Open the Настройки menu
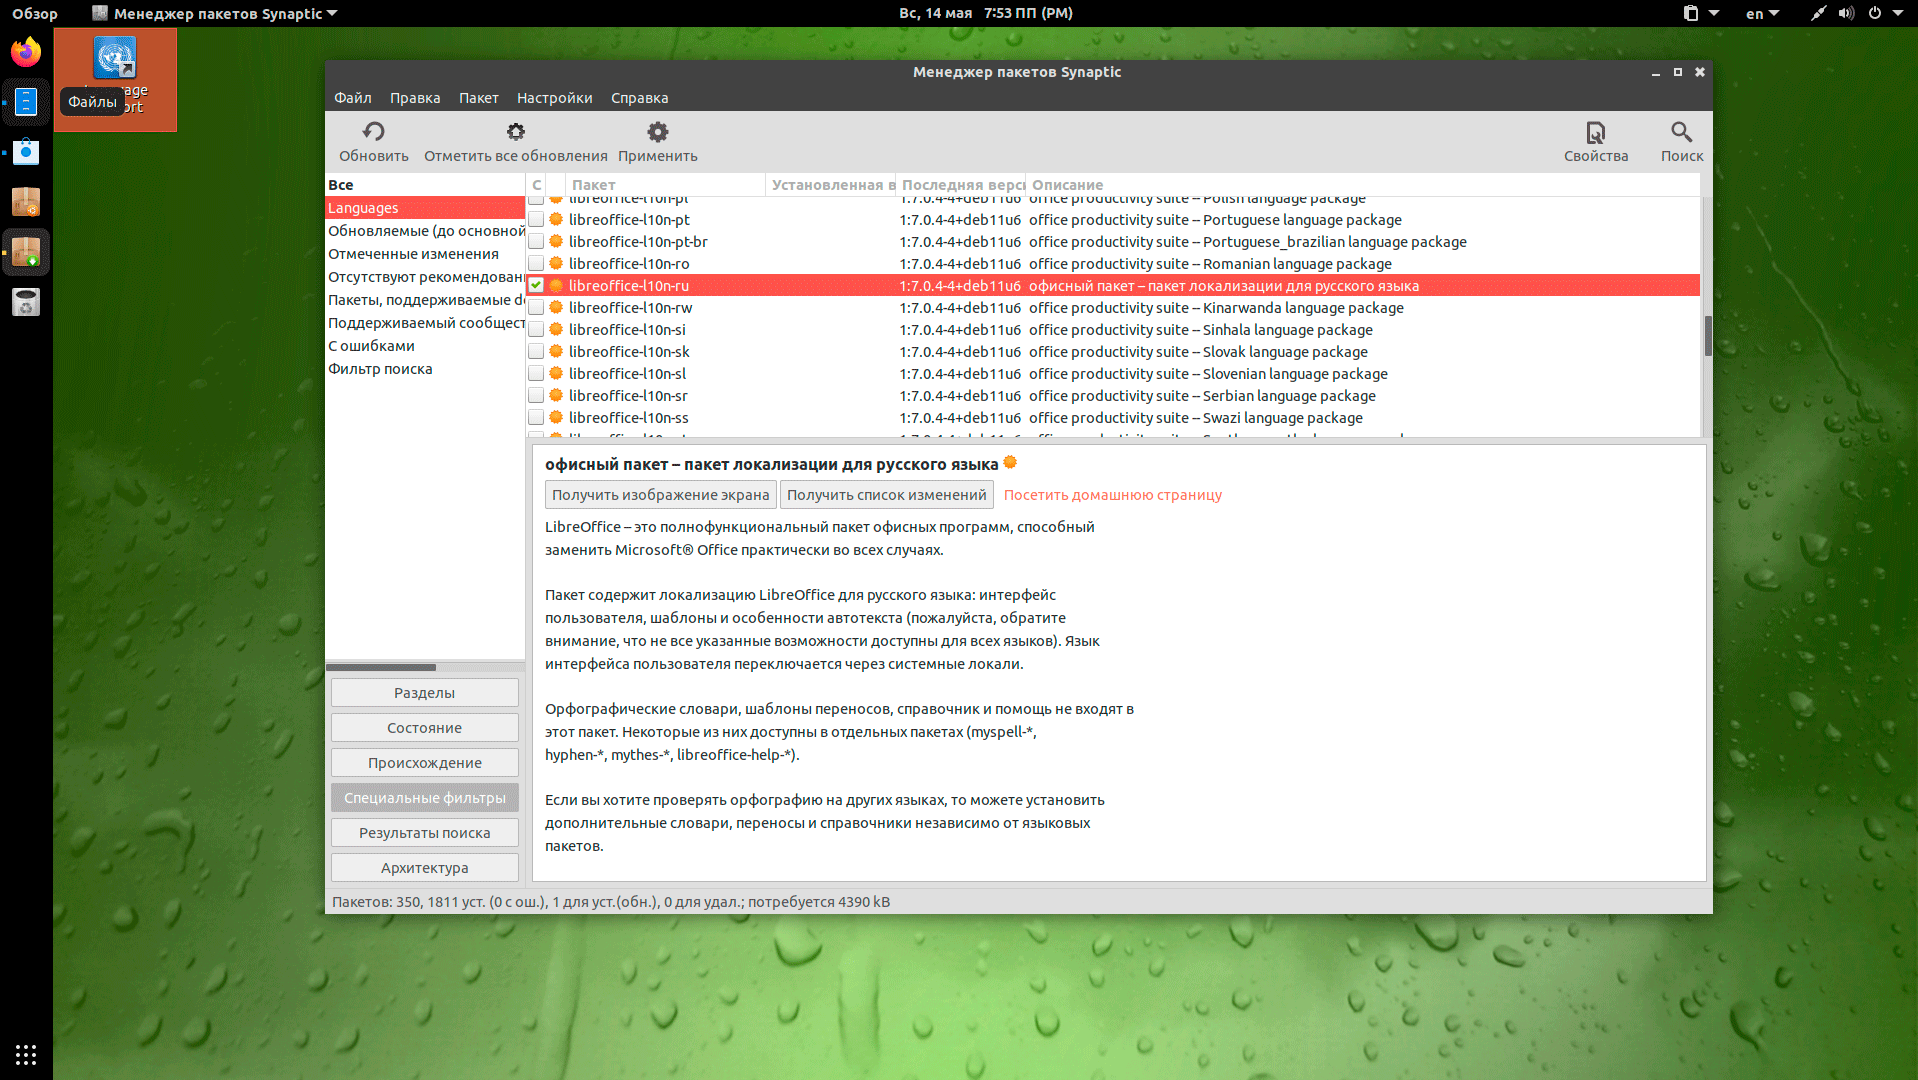Viewport: 1918px width, 1080px height. [x=554, y=98]
